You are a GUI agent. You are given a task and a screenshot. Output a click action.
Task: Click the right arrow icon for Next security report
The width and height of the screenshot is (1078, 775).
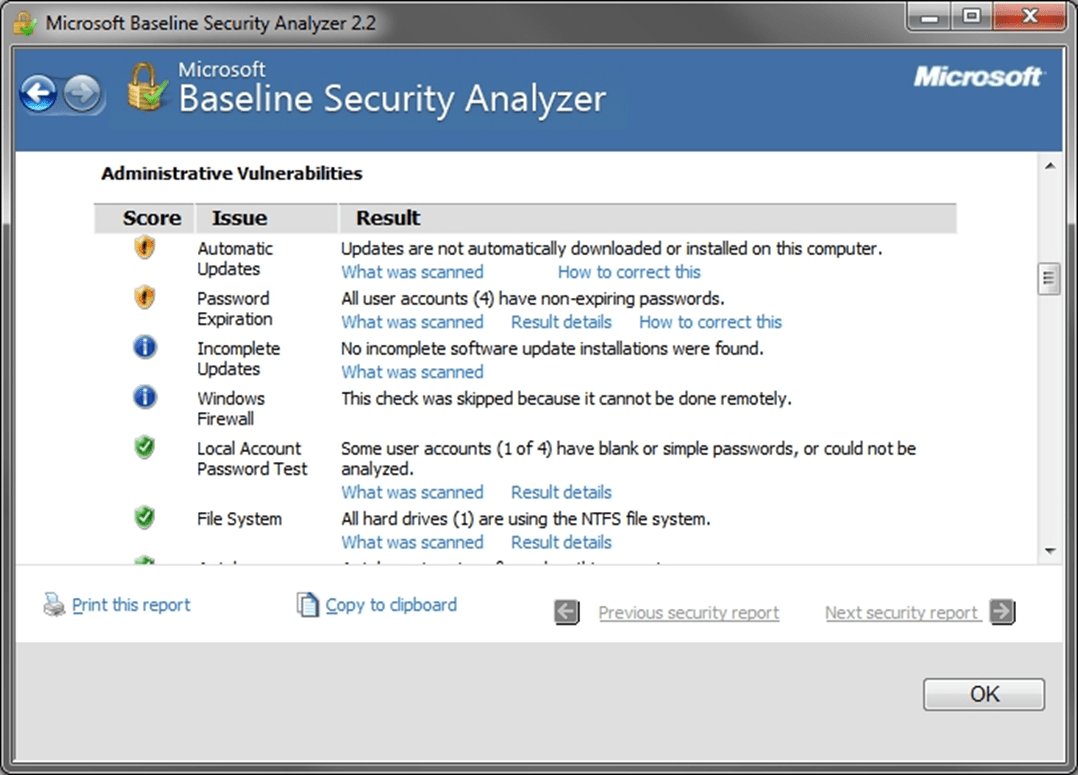[x=1002, y=611]
